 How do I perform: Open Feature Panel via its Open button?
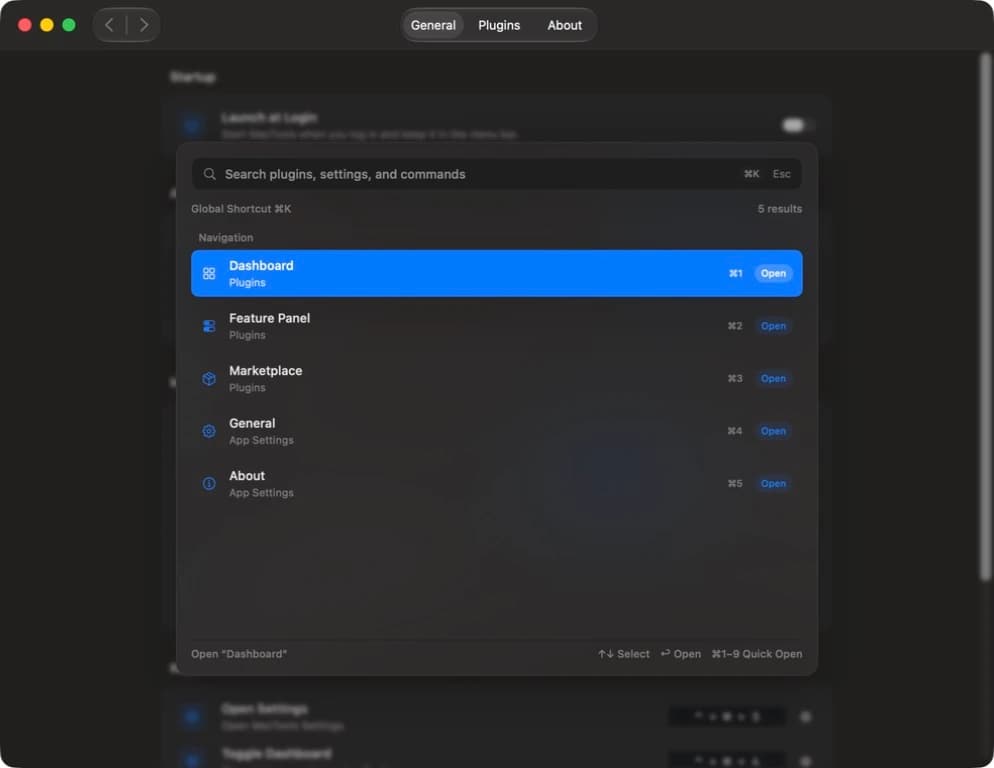click(773, 326)
